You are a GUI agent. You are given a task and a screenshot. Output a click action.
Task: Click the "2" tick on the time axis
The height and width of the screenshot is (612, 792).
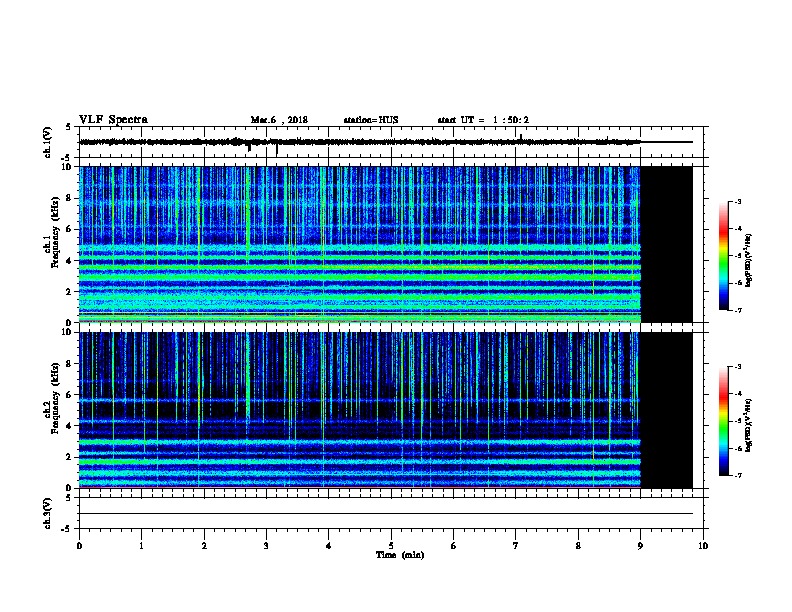[x=204, y=546]
